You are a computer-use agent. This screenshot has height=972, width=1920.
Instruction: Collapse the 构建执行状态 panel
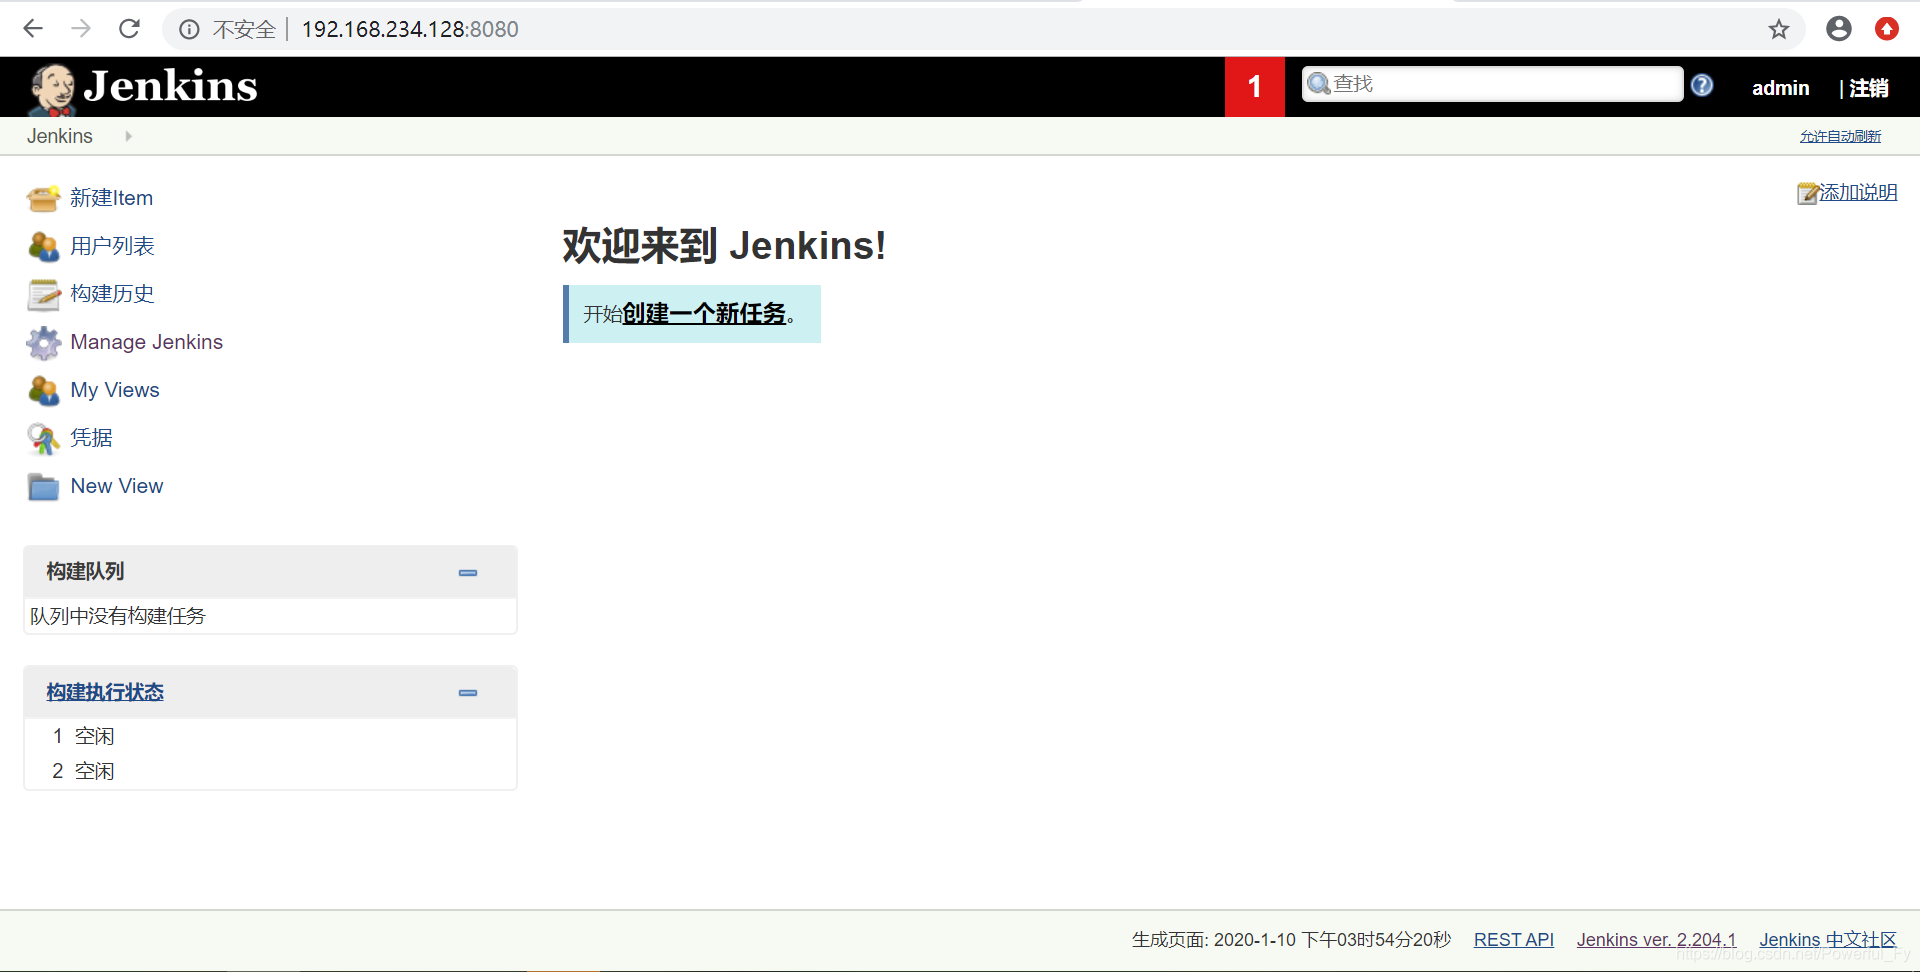(x=467, y=693)
